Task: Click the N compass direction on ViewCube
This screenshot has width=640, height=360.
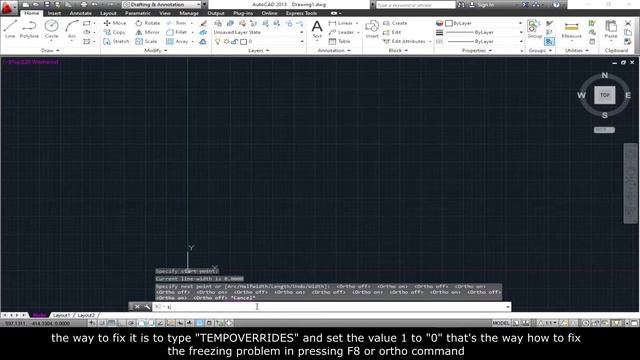Action: coord(604,76)
